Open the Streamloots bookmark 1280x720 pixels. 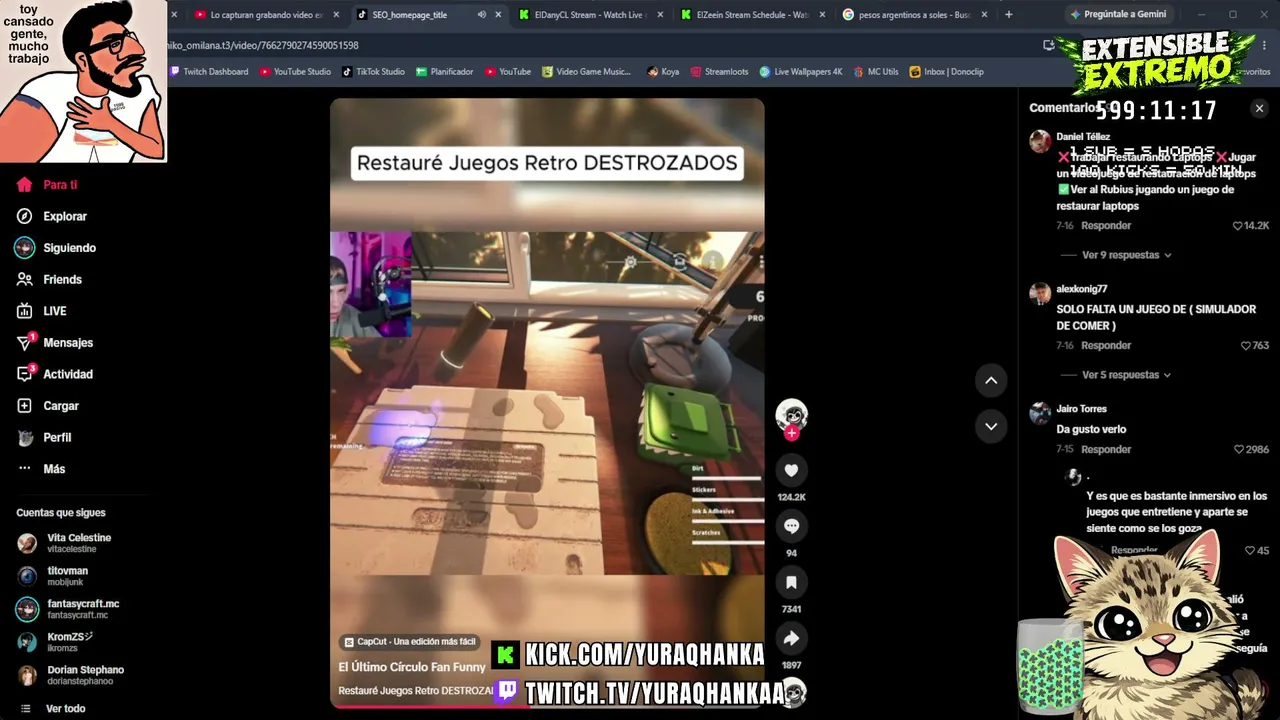point(719,72)
